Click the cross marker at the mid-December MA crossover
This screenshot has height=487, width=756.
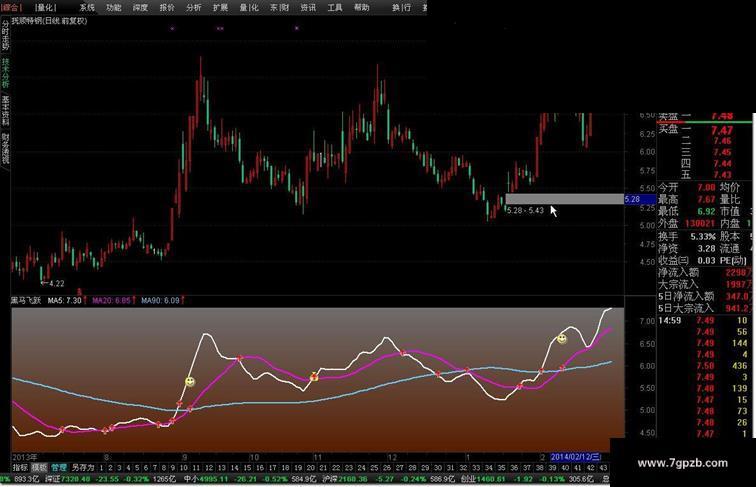[x=402, y=353]
